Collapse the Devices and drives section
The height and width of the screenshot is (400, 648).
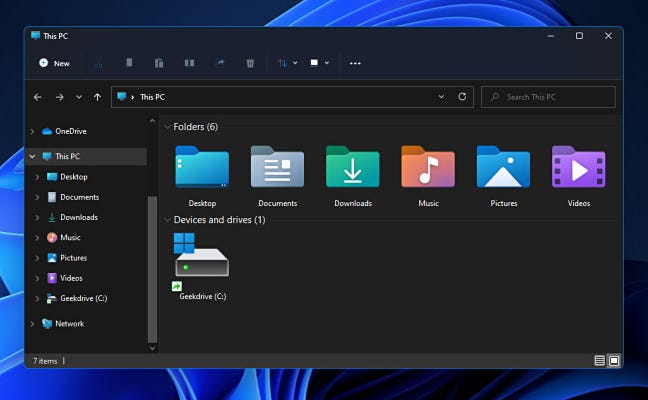click(166, 219)
